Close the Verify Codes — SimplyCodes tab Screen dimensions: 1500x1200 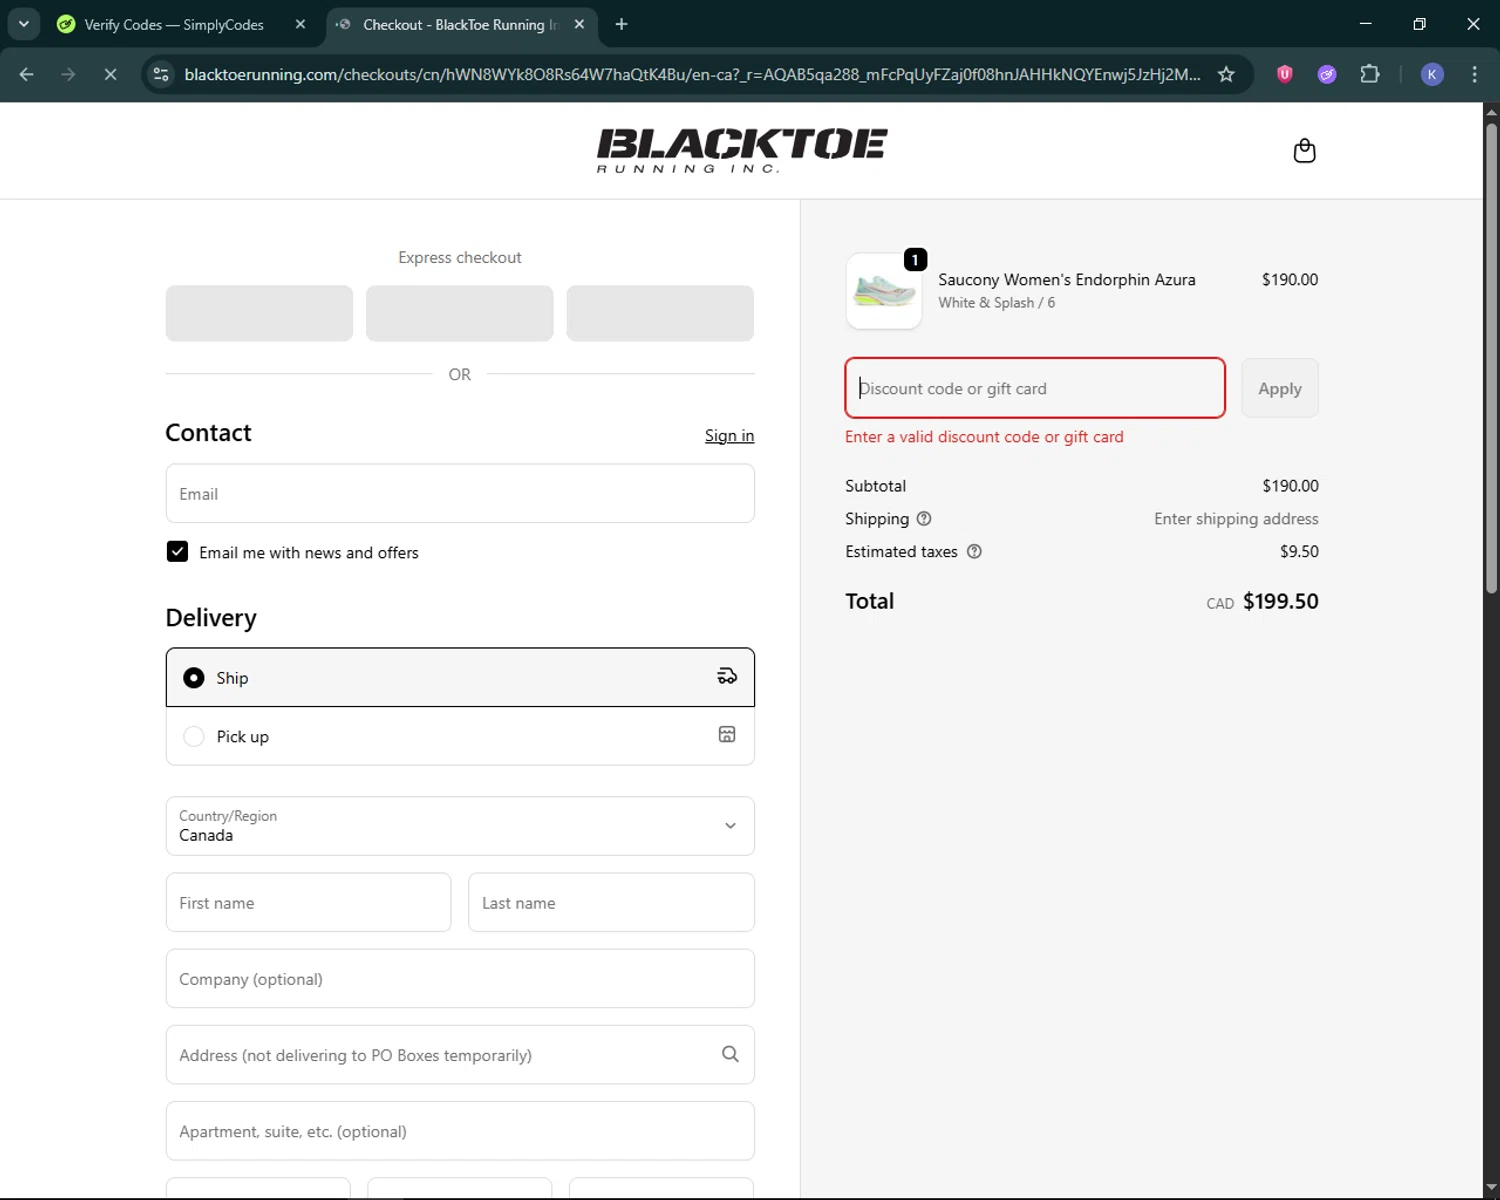300,24
